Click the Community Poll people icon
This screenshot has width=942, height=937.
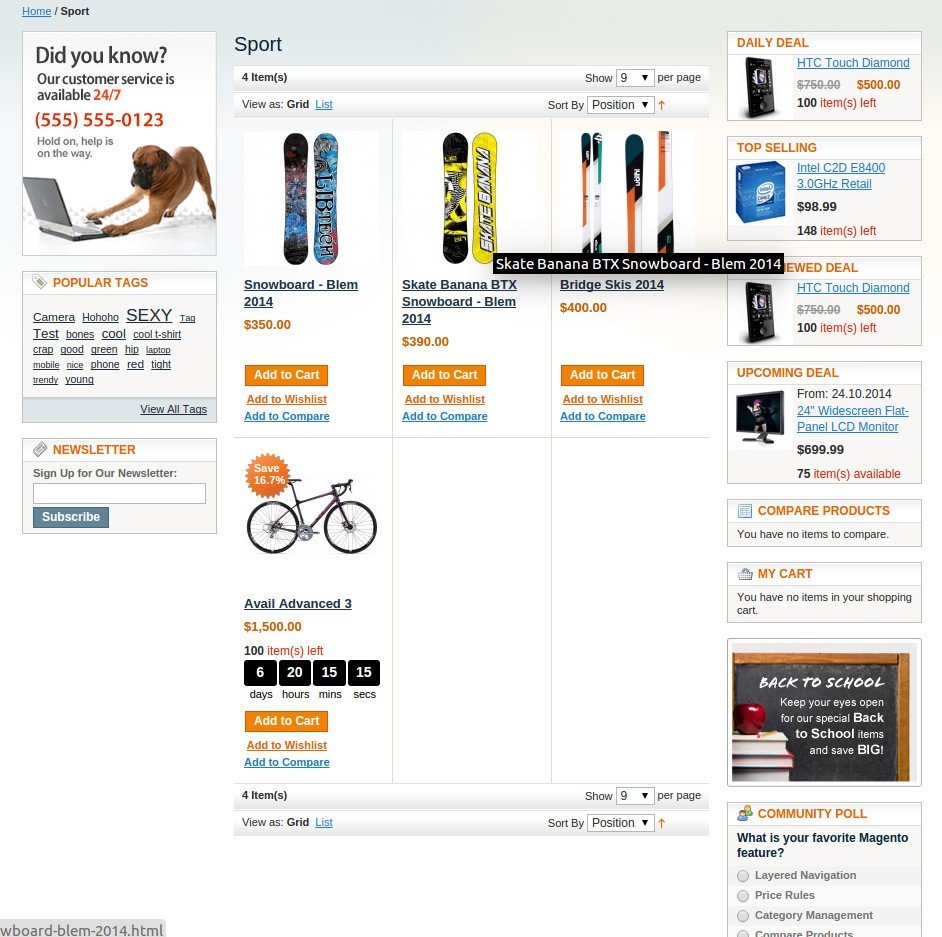(x=745, y=813)
